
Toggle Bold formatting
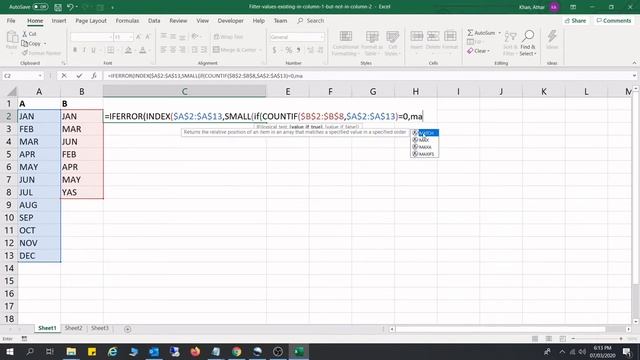pos(75,50)
